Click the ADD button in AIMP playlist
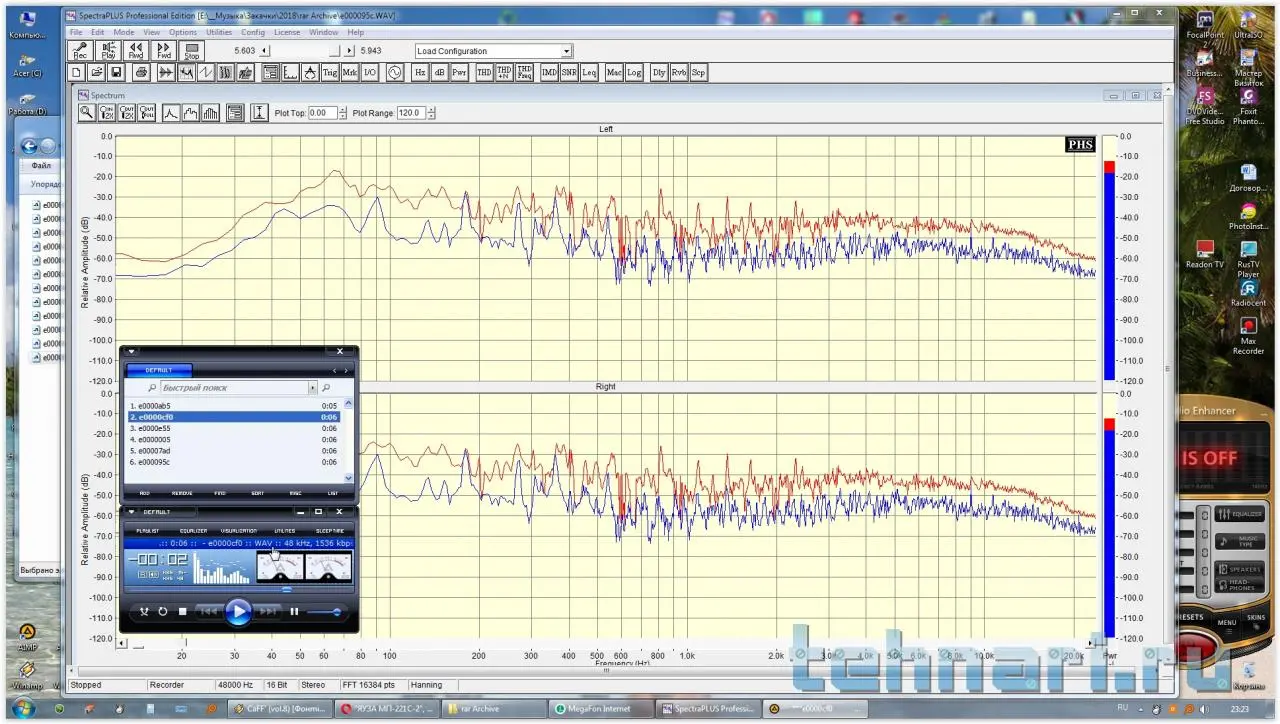 (145, 493)
